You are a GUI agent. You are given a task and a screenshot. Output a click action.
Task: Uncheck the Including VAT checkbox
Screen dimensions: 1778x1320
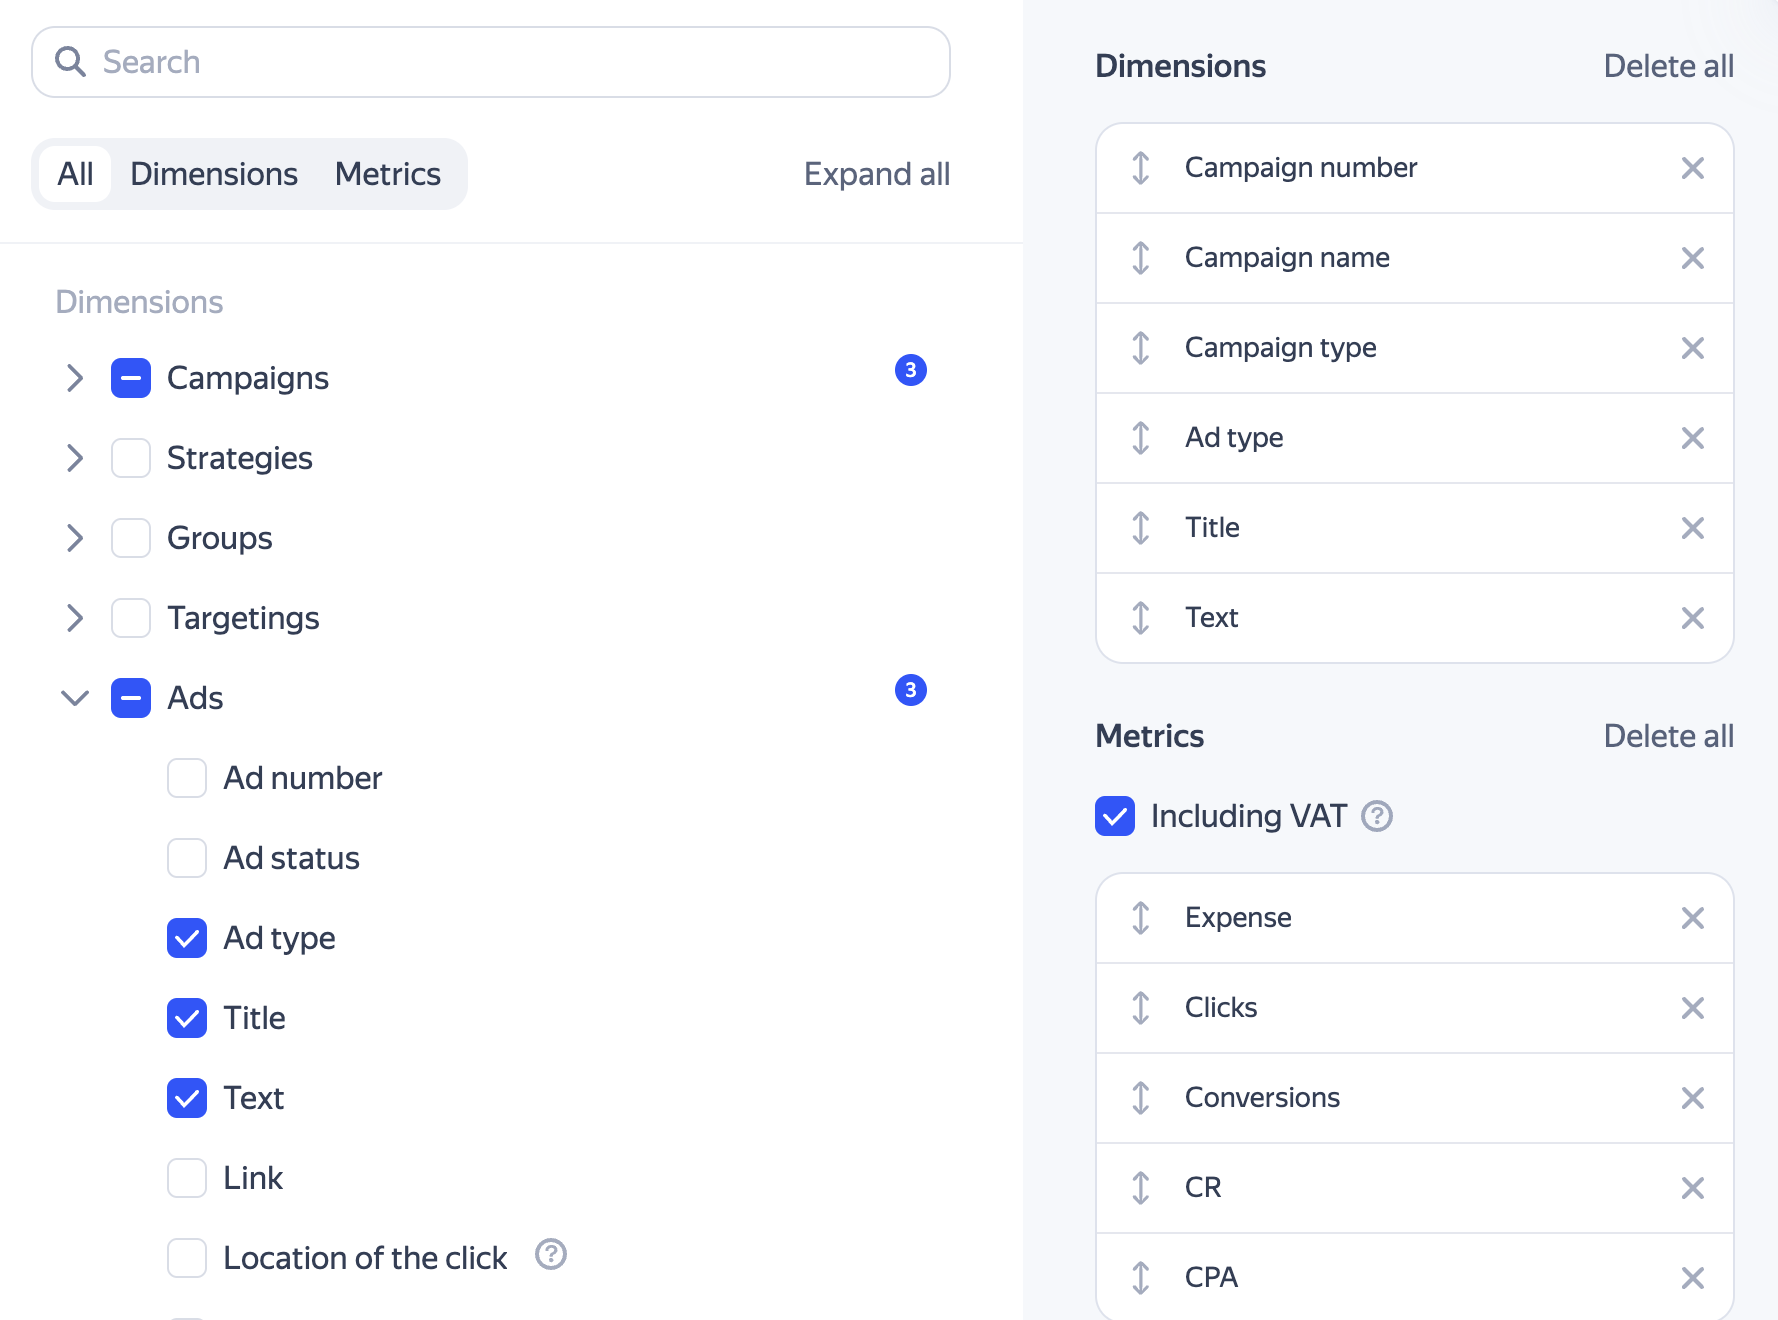pos(1115,816)
